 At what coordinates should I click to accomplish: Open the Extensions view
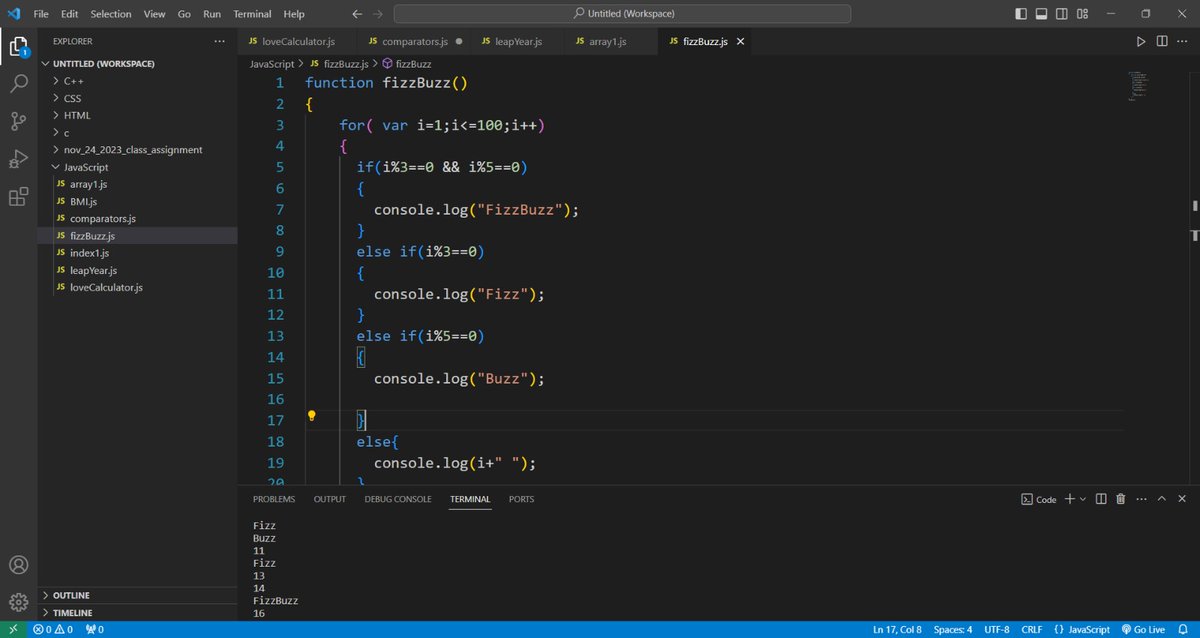[18, 197]
